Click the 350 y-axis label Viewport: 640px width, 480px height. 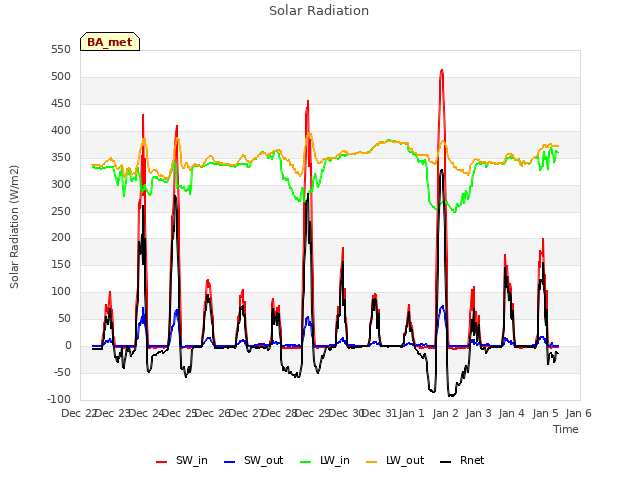pyautogui.click(x=61, y=158)
